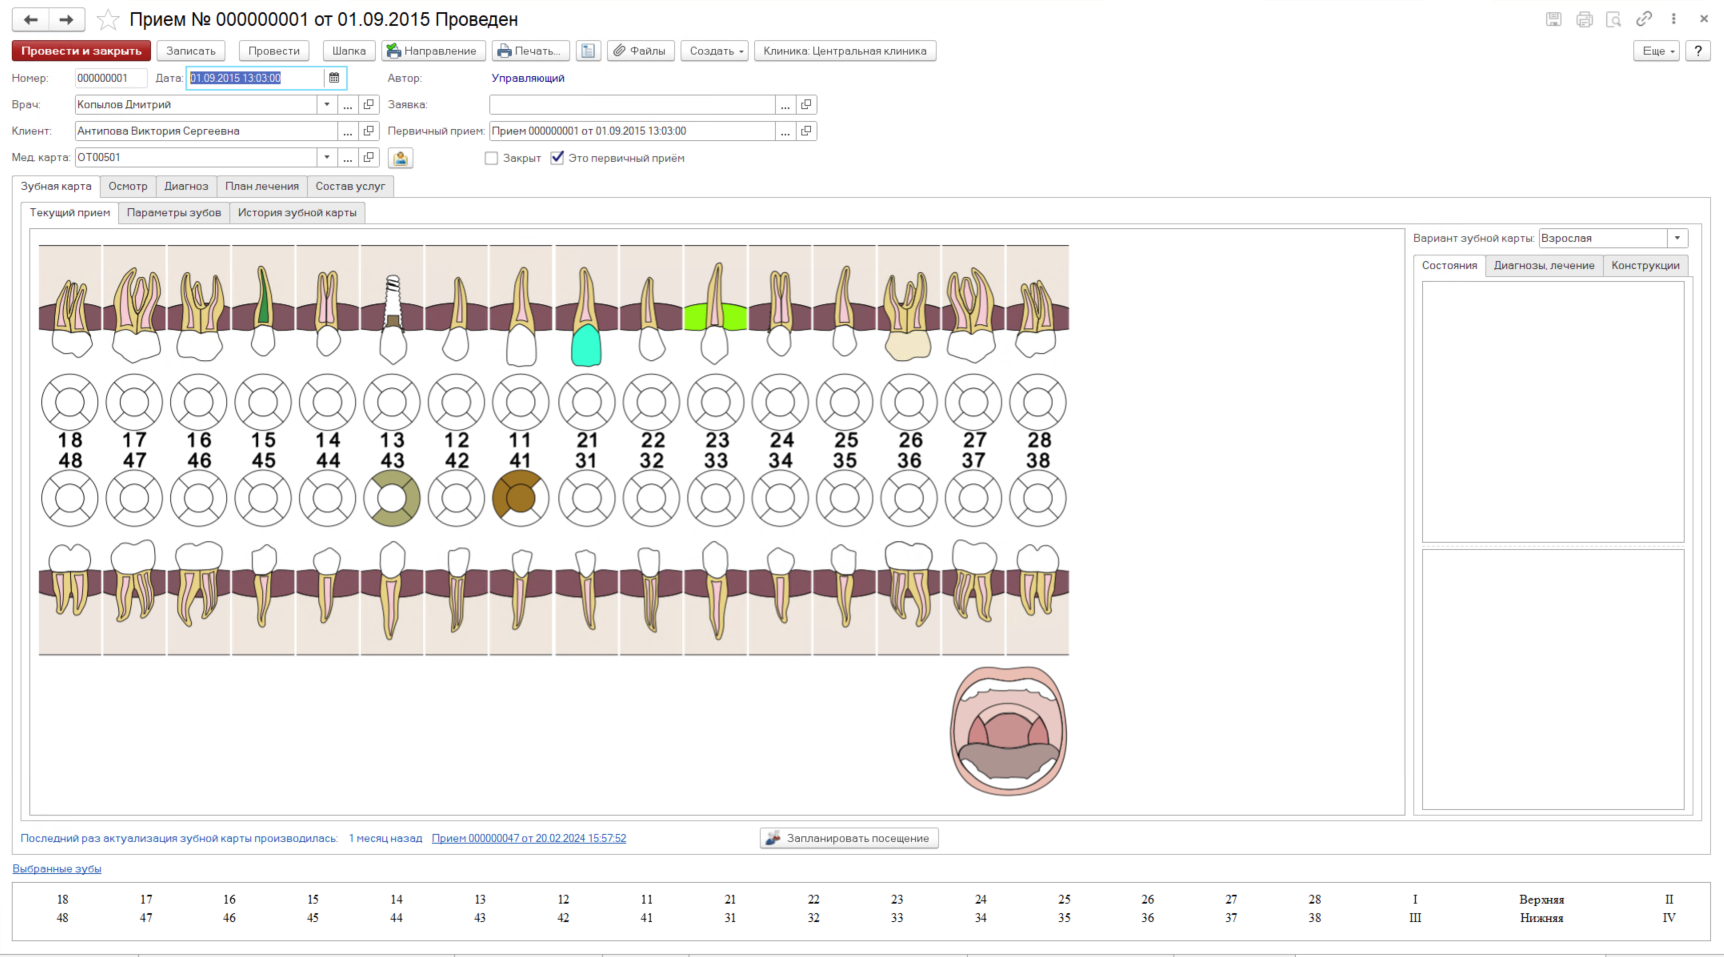Uncheck Это первичный приём checkbox
Screen dimensions: 1724x957
click(557, 158)
